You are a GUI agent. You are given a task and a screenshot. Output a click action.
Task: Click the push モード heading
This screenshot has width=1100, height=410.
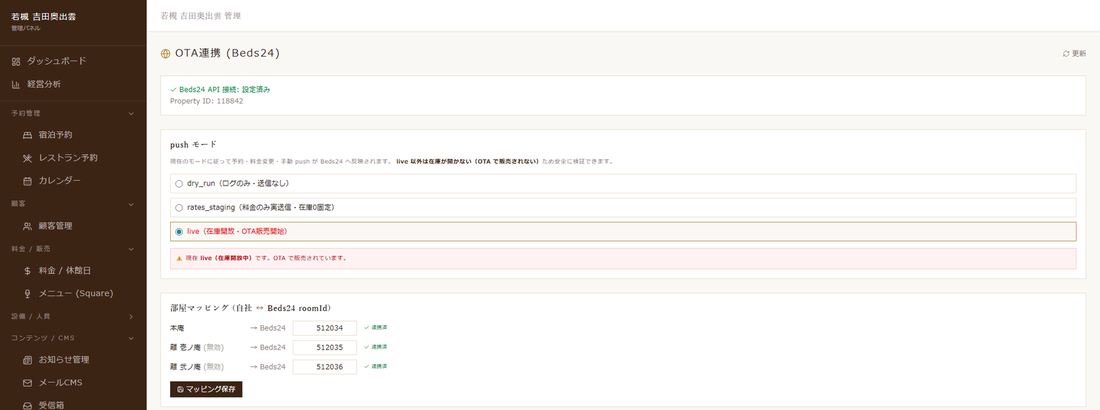coord(194,145)
